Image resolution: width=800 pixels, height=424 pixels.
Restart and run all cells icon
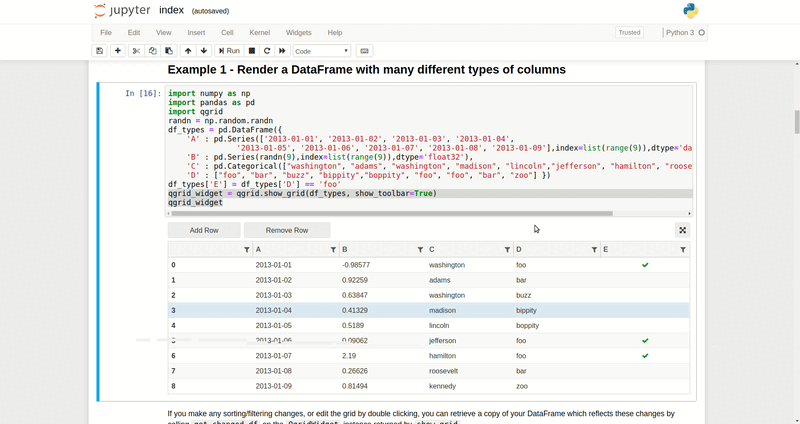(282, 51)
